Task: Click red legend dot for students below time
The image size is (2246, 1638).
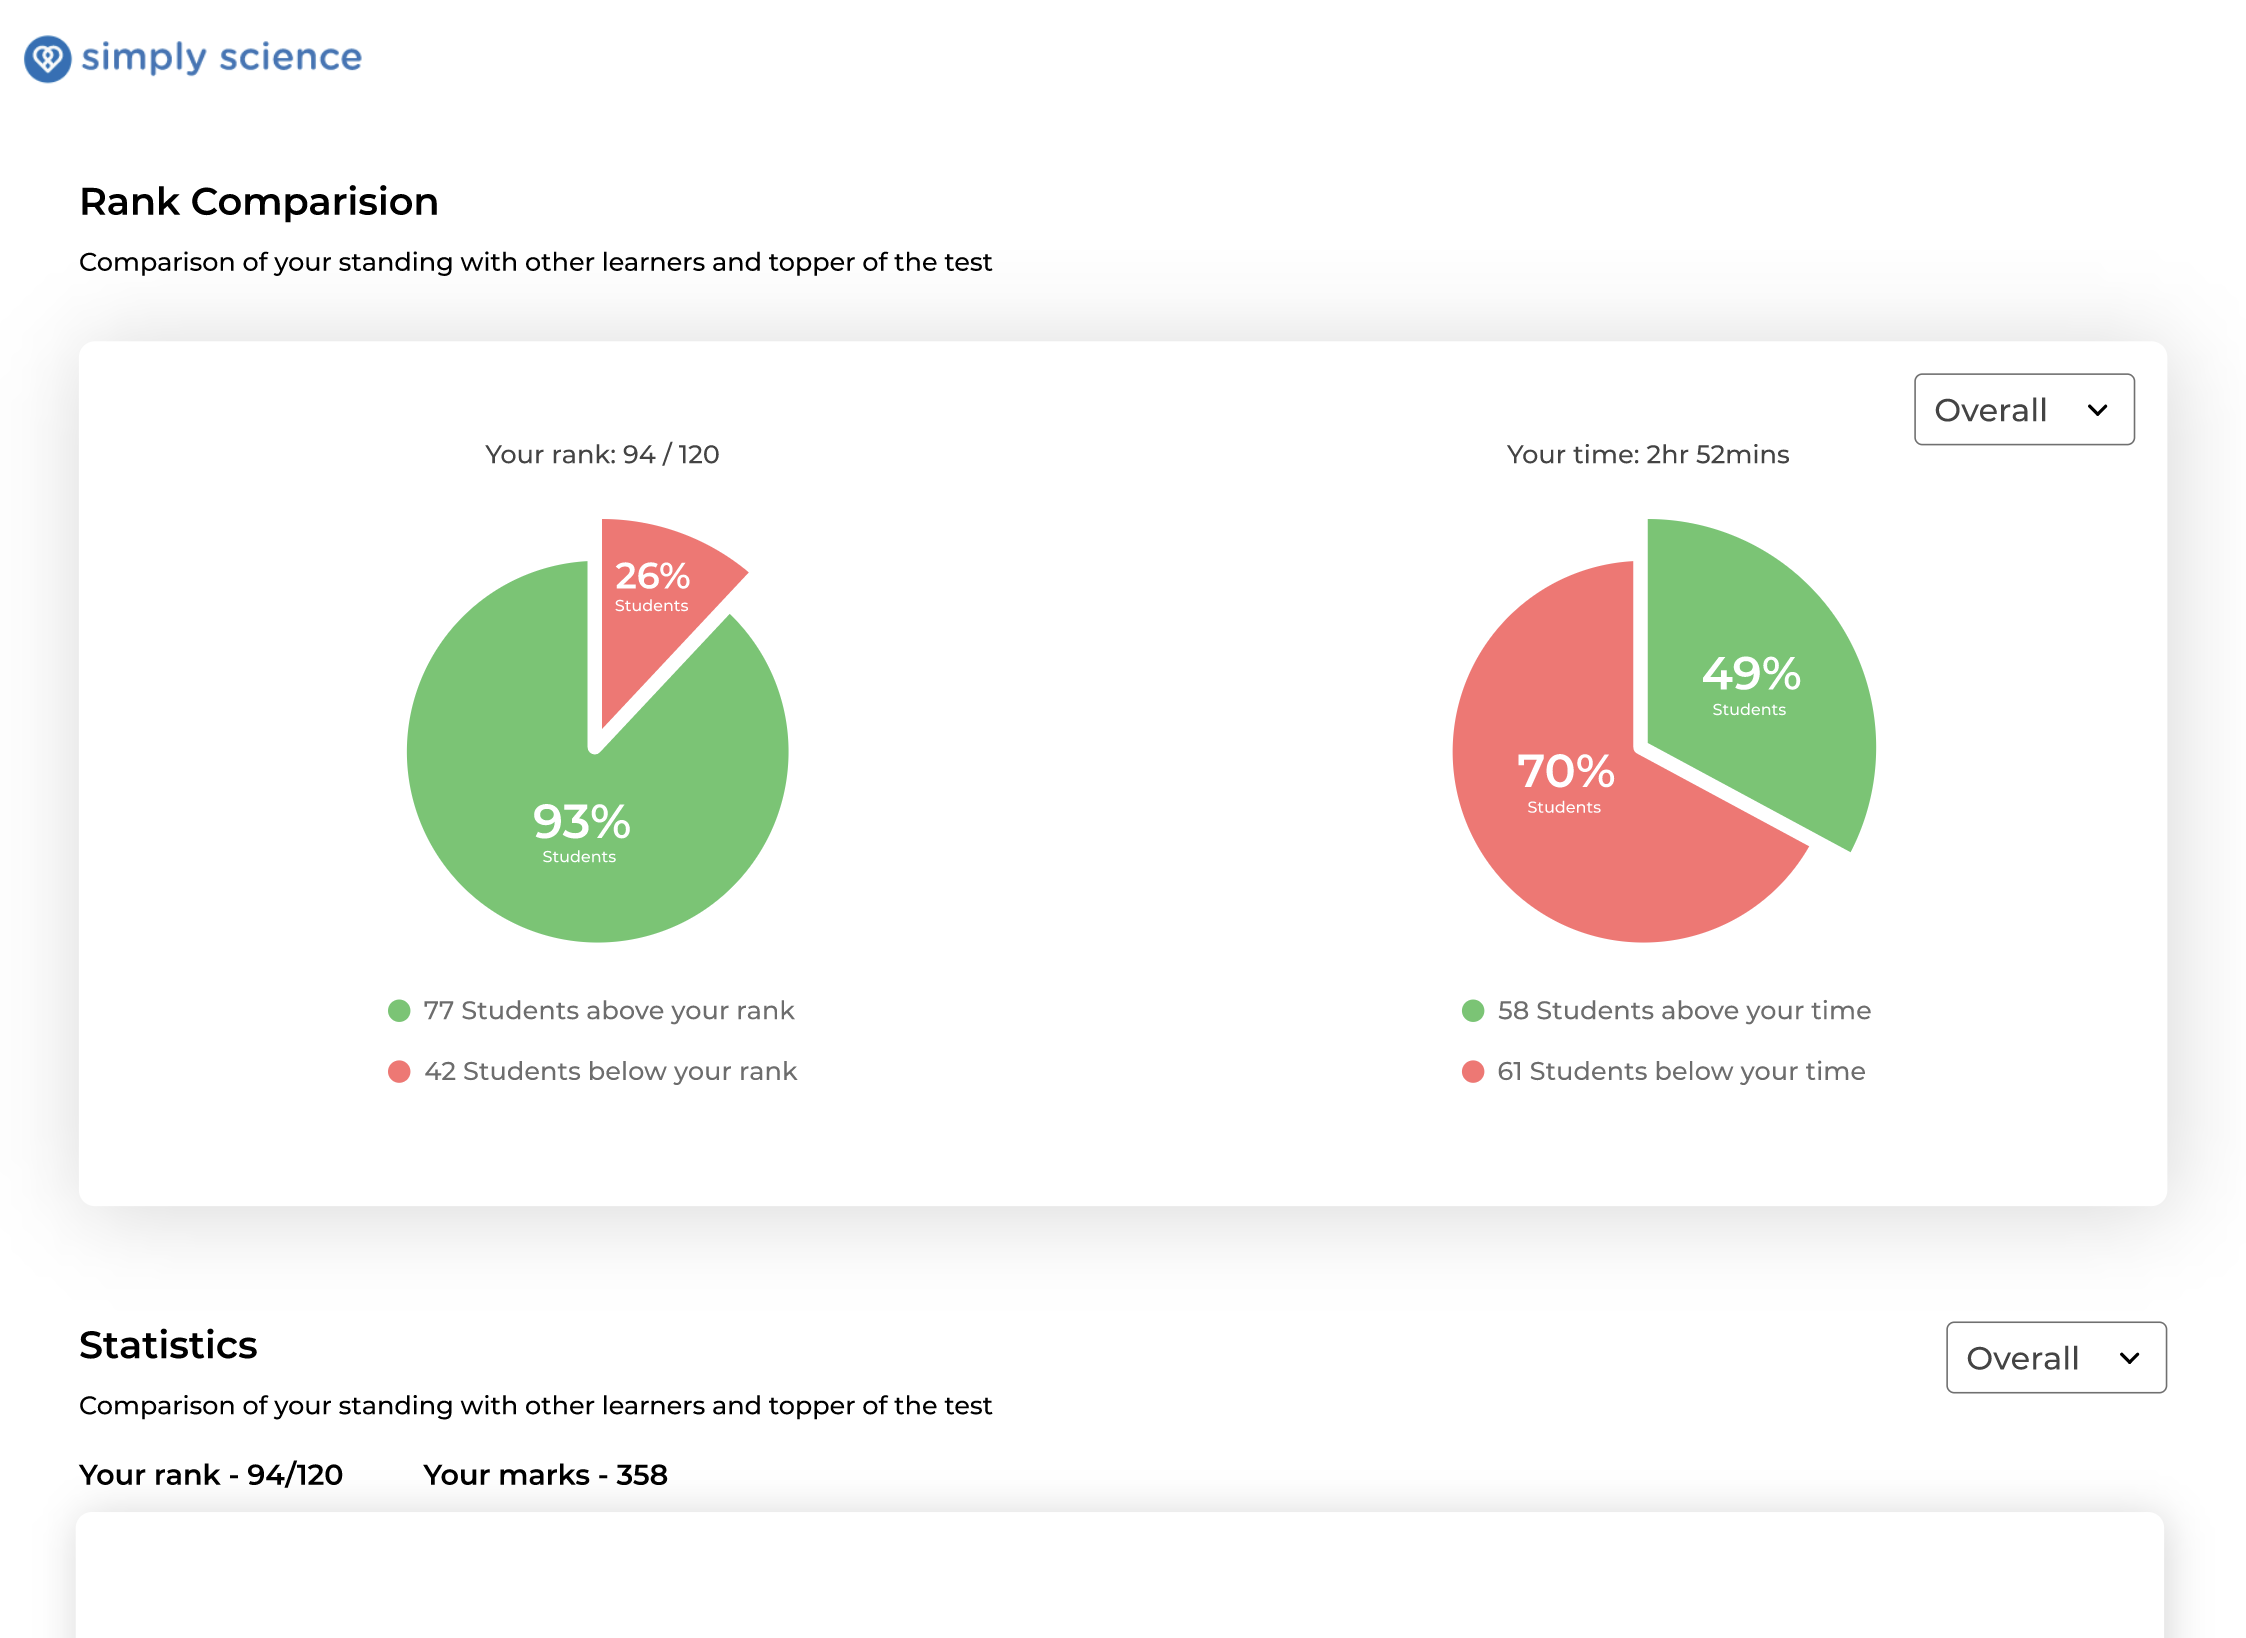Action: click(1473, 1071)
